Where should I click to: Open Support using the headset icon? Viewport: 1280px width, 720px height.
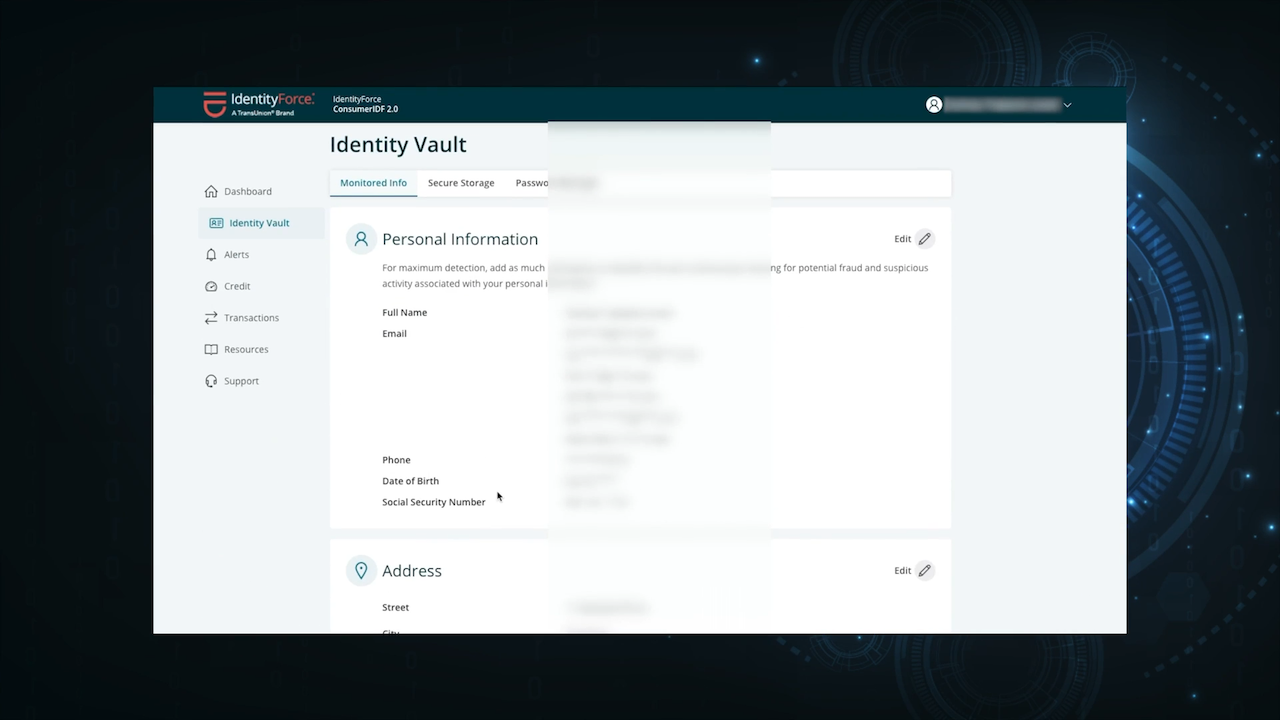click(x=211, y=381)
